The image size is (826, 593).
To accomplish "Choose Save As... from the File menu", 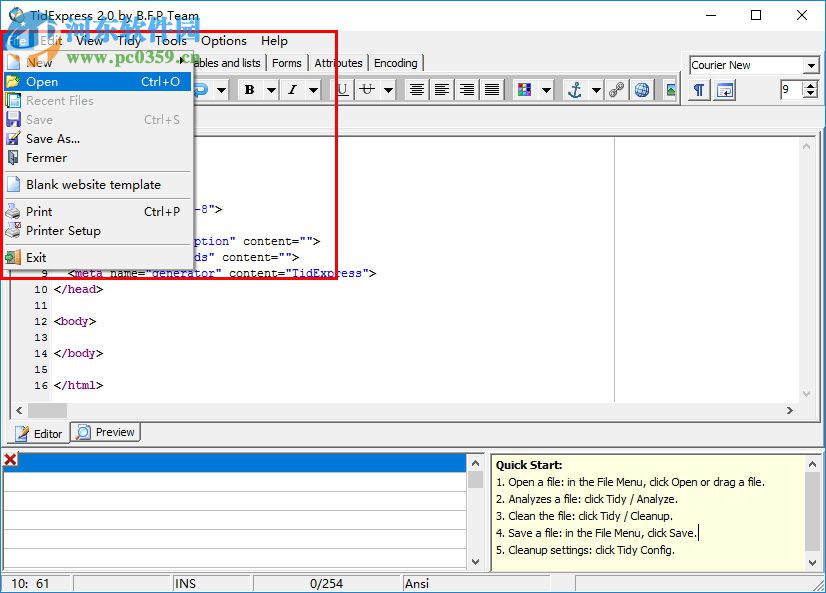I will [53, 139].
